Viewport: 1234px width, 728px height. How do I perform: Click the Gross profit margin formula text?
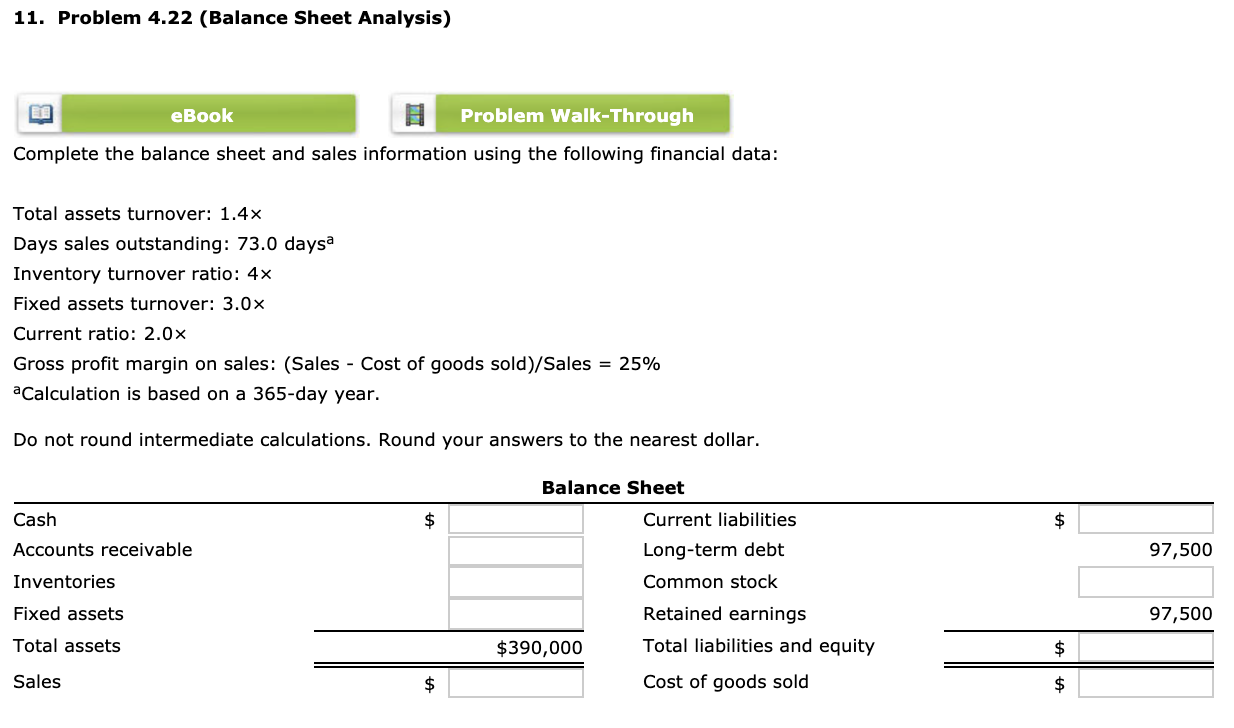pos(336,363)
